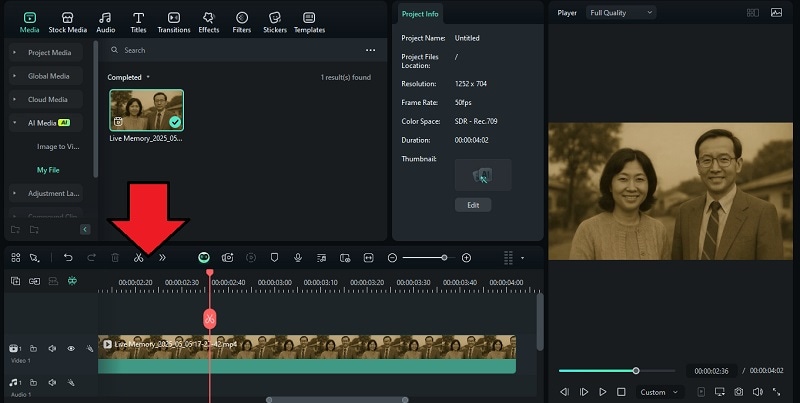The height and width of the screenshot is (403, 800).
Task: Click the horizontal timeline scrollbar
Action: pos(337,400)
